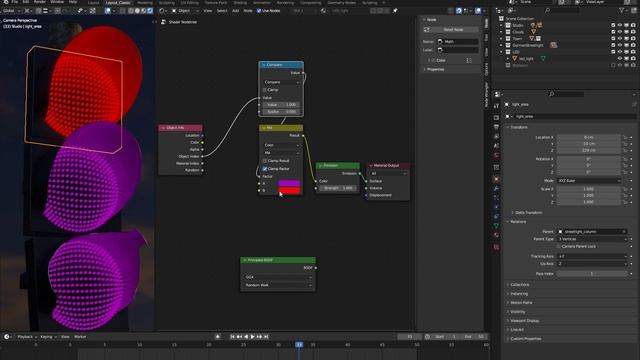Switch to the Shading workspace tab
640x360 pixels.
pyautogui.click(x=240, y=2)
